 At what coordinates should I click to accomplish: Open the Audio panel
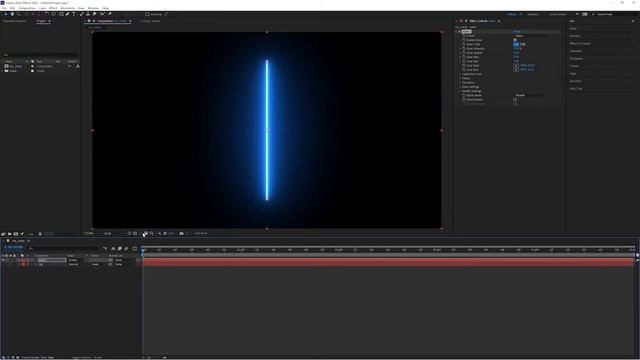[x=573, y=29]
